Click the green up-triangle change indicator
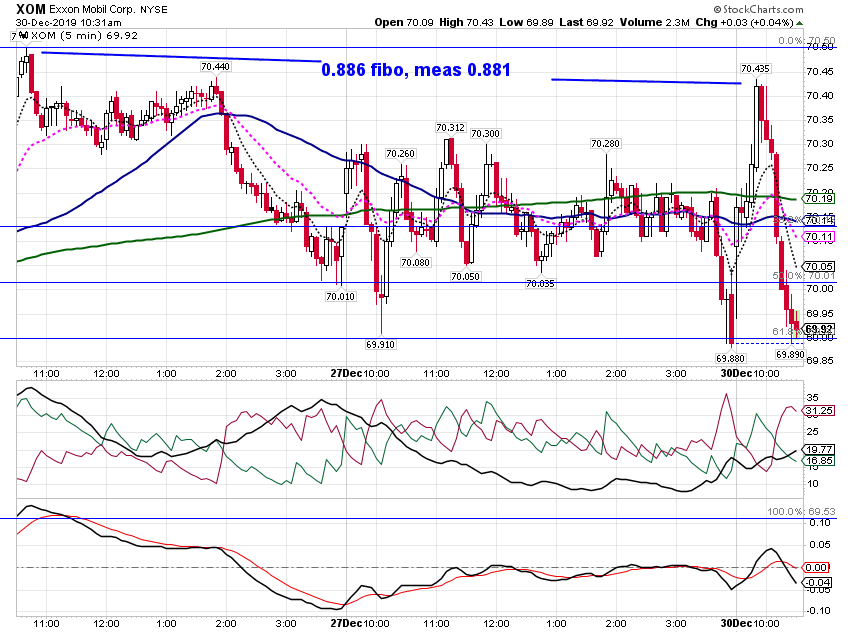 coord(800,23)
